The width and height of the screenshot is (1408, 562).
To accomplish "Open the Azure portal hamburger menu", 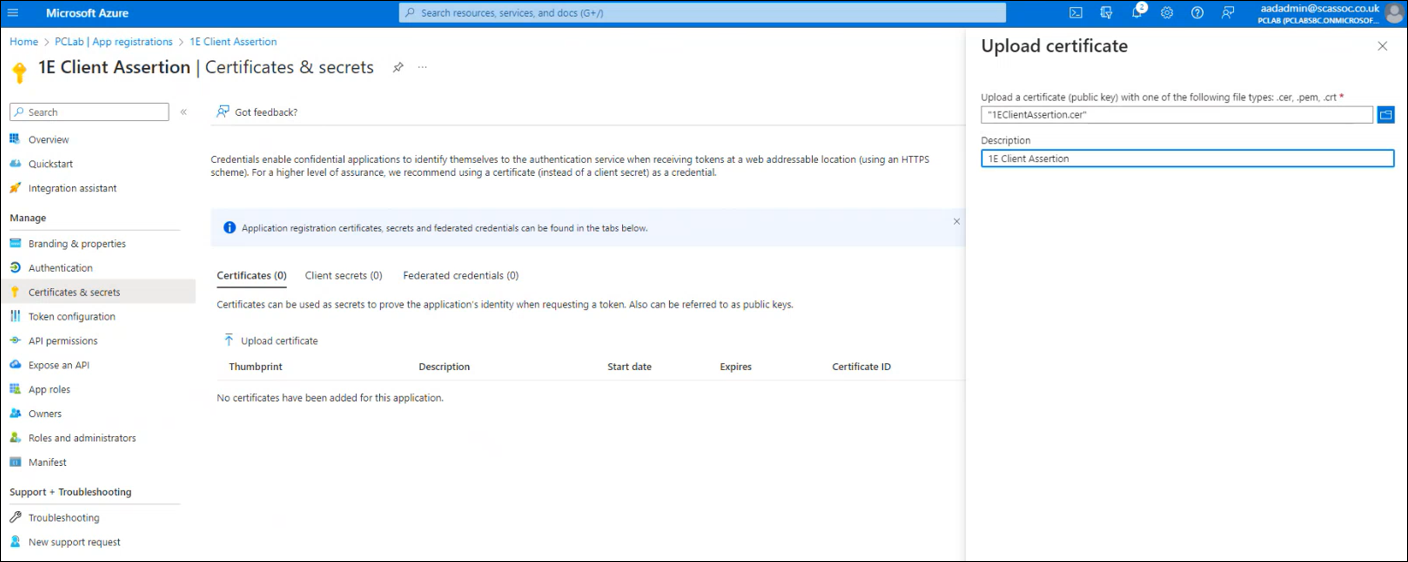I will pos(13,13).
